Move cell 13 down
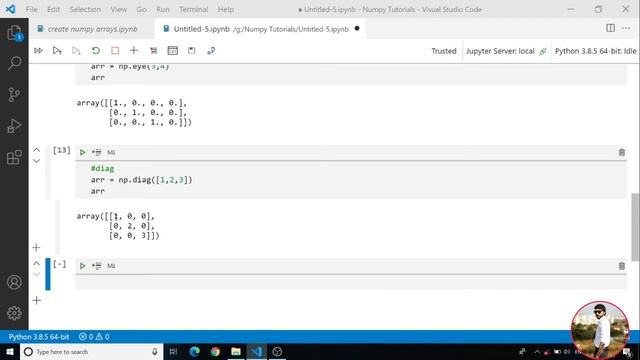 coord(36,161)
